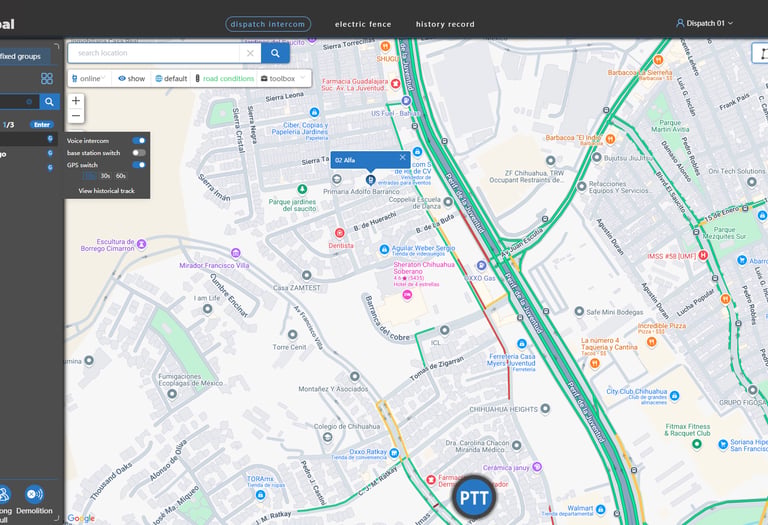Toggle road conditions traffic layer
768x525 pixels.
[224, 78]
